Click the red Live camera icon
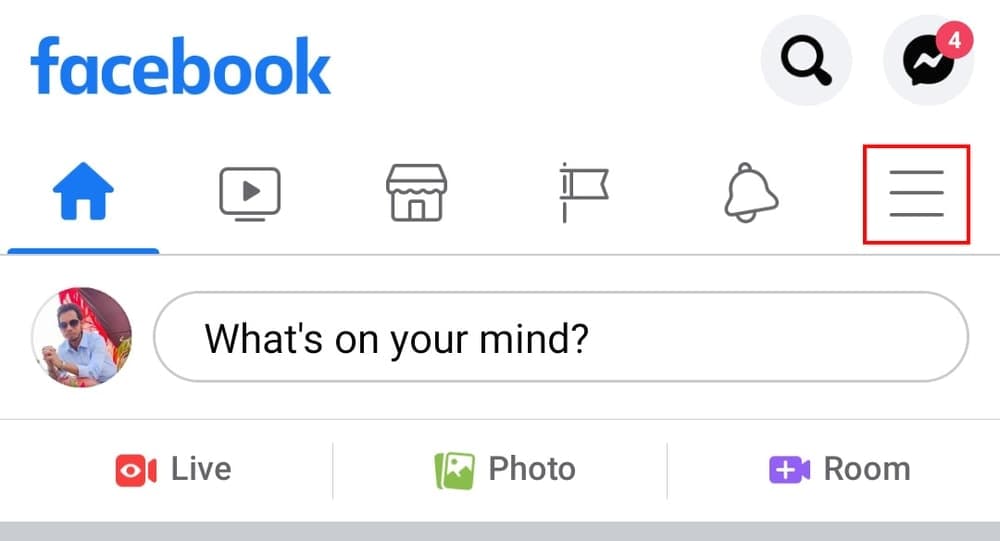The image size is (1000, 541). (136, 469)
